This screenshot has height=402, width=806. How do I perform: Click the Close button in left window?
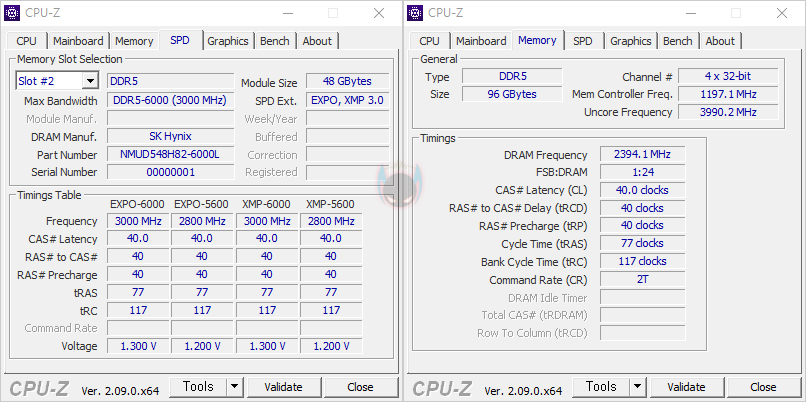click(360, 387)
